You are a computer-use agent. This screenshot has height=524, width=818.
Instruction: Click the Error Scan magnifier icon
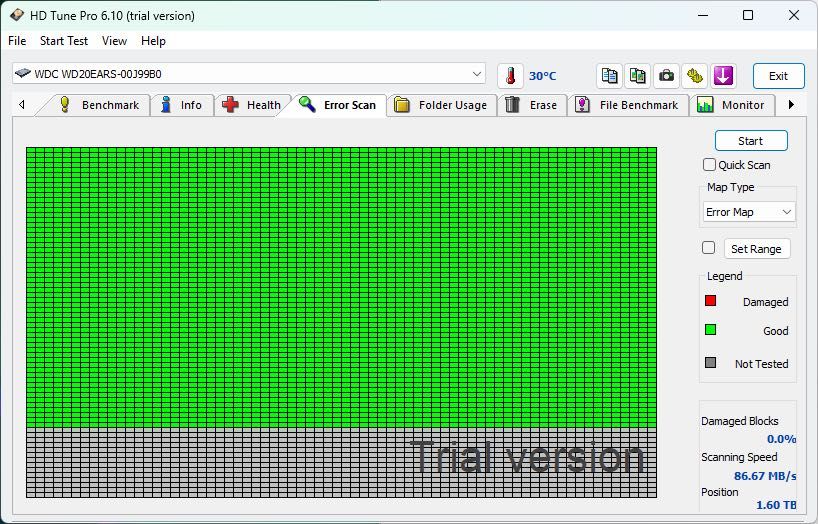click(307, 104)
